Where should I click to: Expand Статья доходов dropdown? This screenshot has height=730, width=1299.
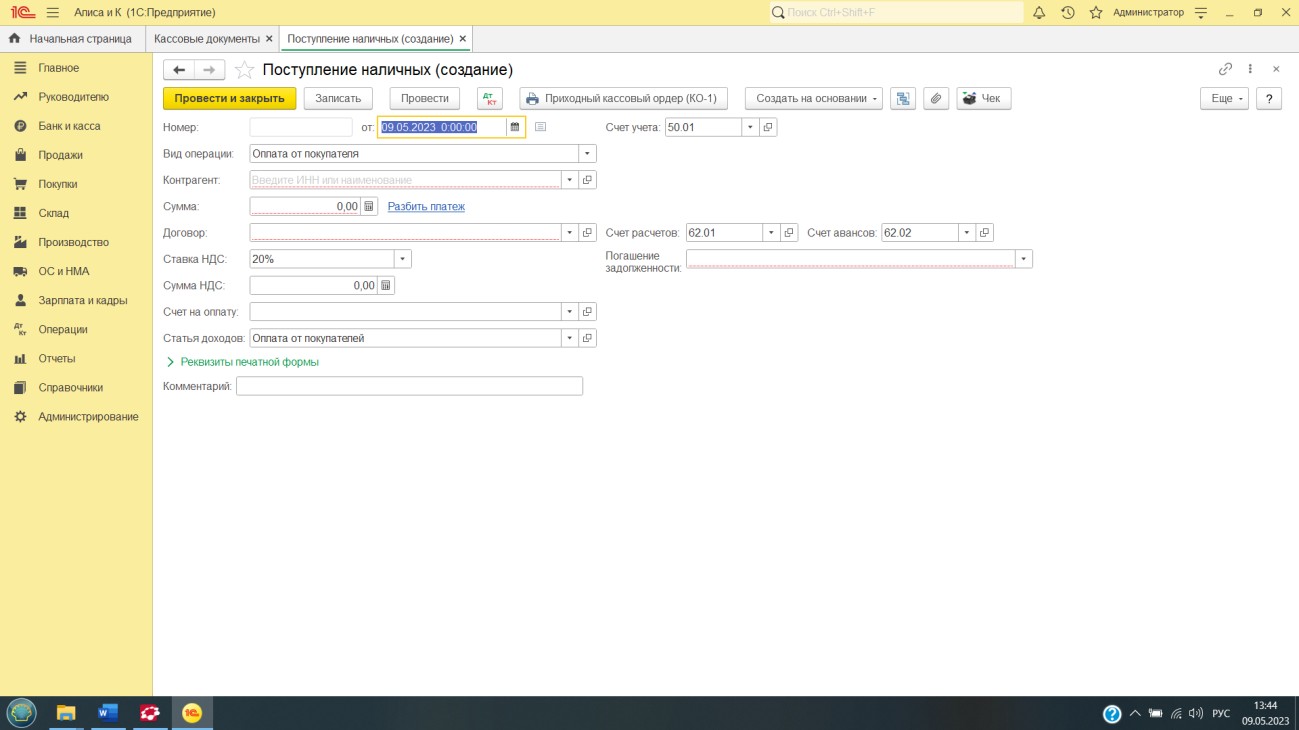[x=570, y=338]
